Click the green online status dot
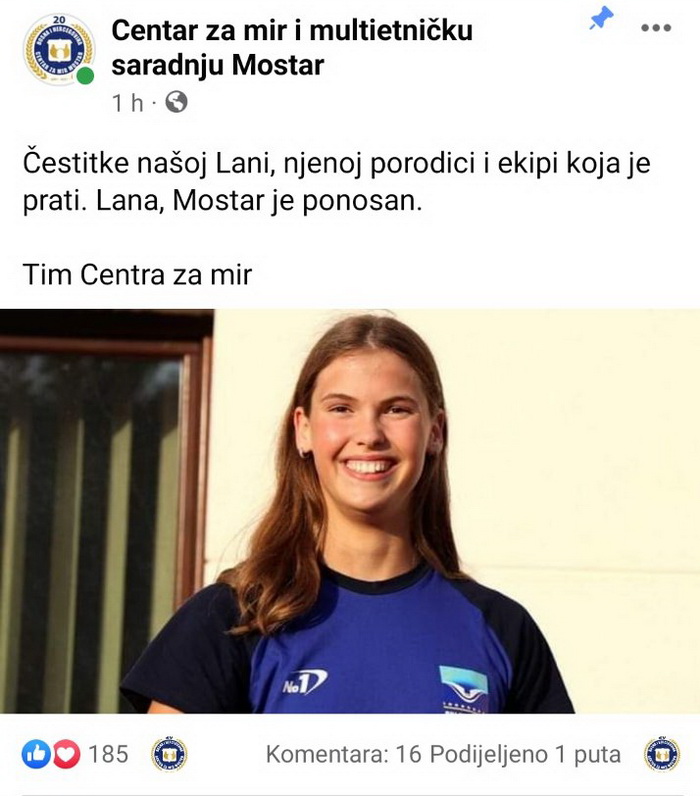This screenshot has width=700, height=796. tap(85, 76)
